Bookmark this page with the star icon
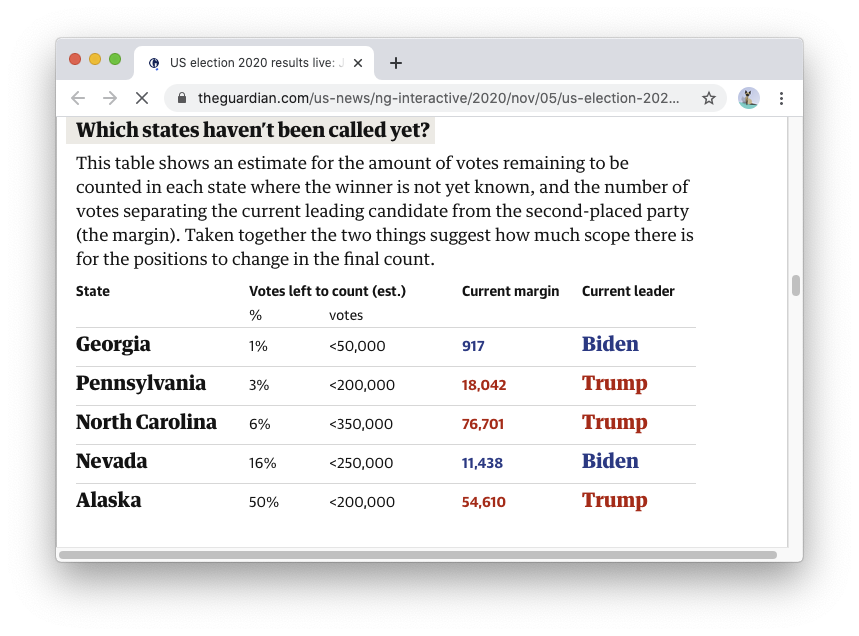Viewport: 859px width, 636px height. coord(709,98)
